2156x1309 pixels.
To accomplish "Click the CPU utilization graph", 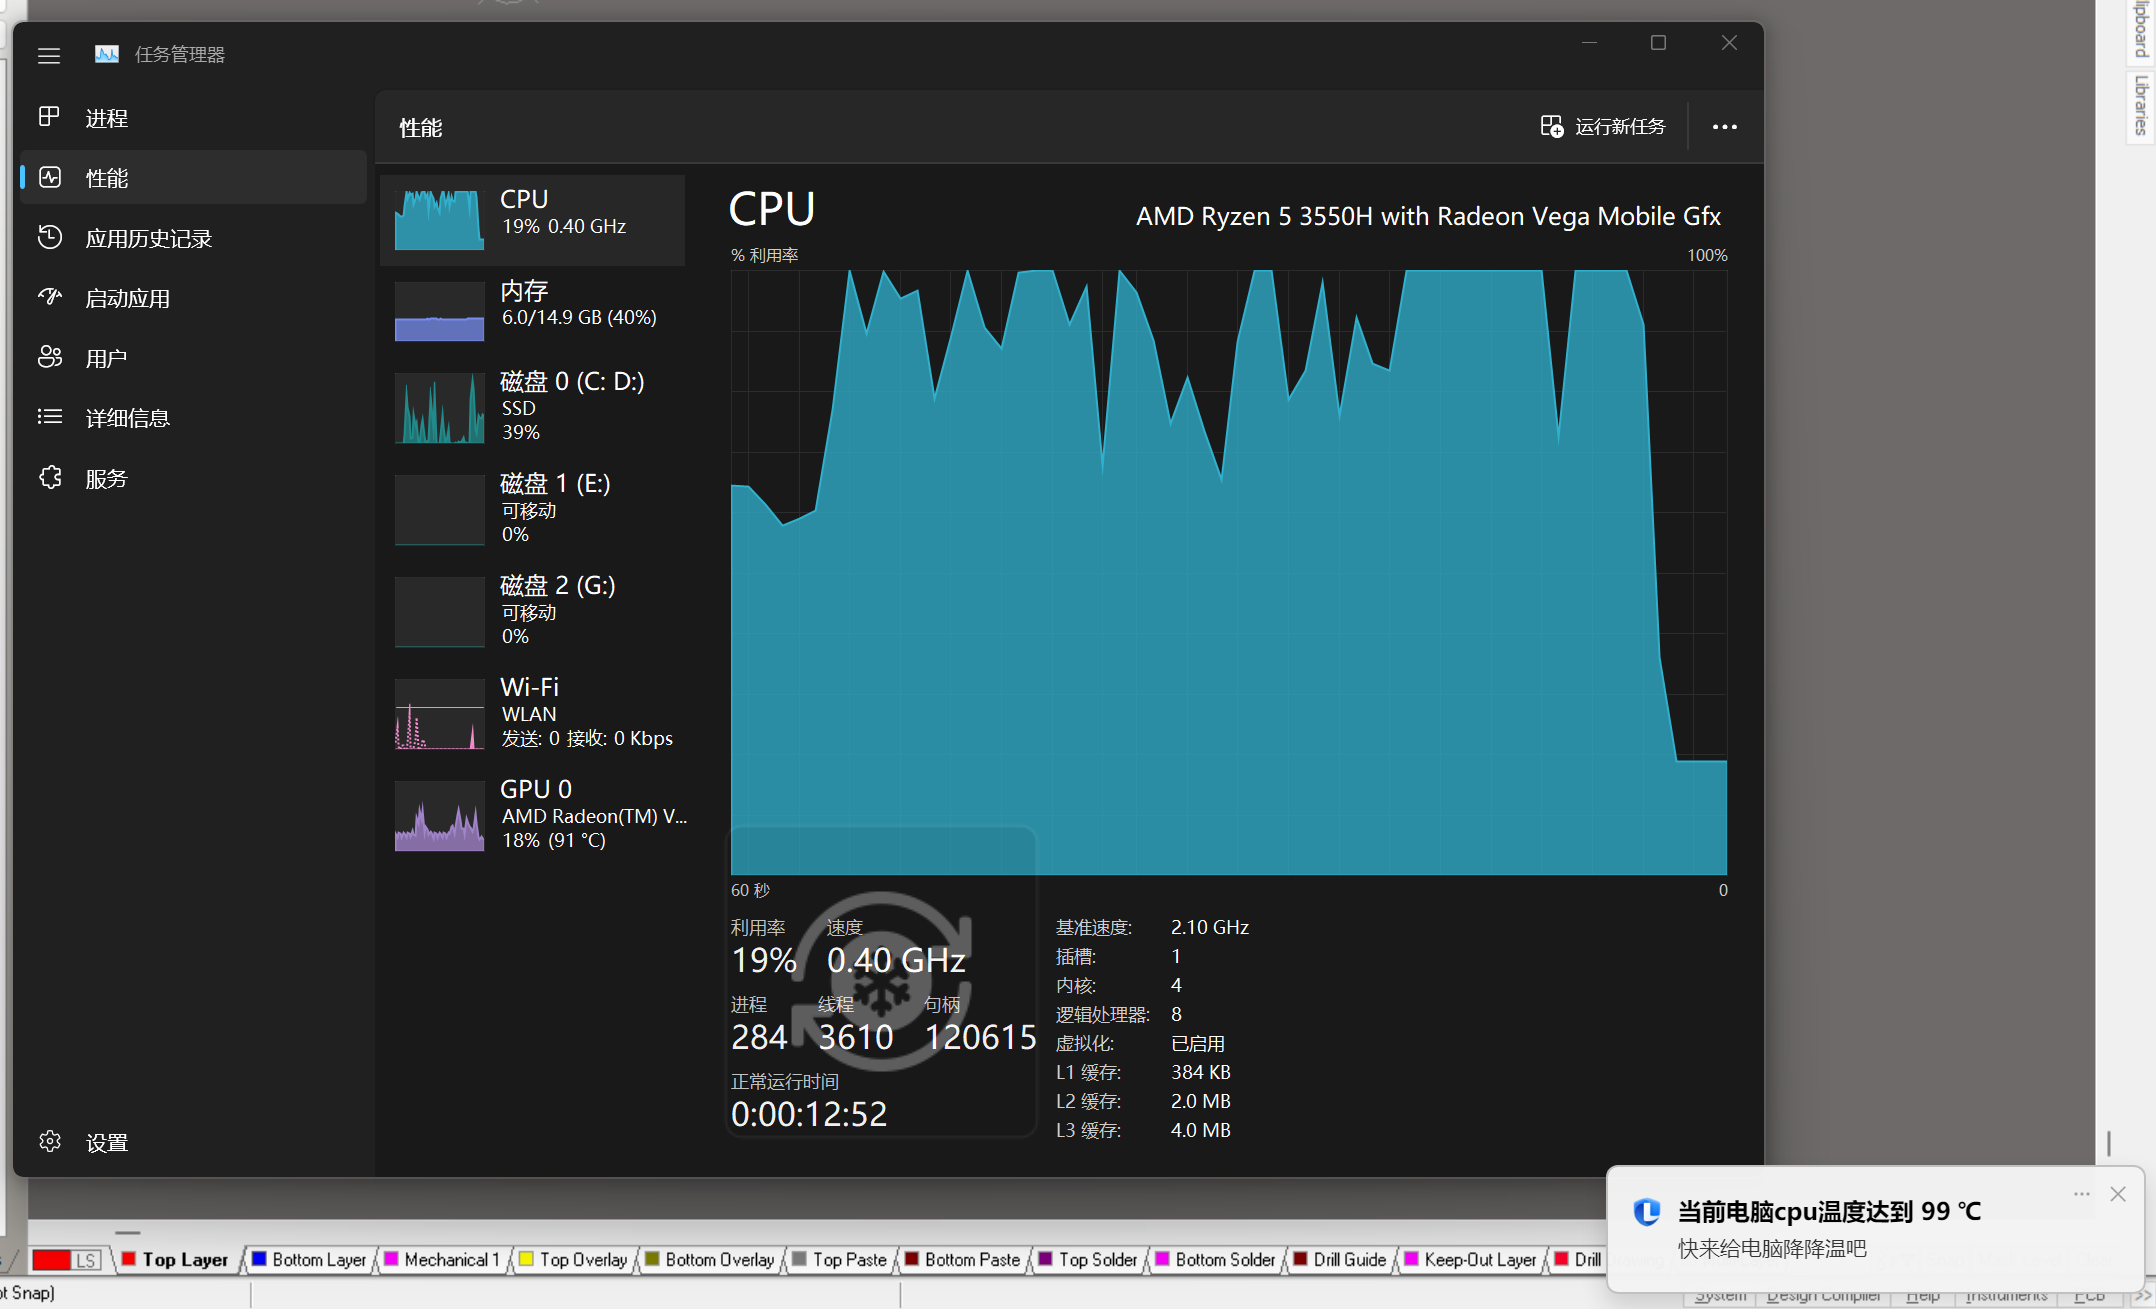I will 1229,572.
